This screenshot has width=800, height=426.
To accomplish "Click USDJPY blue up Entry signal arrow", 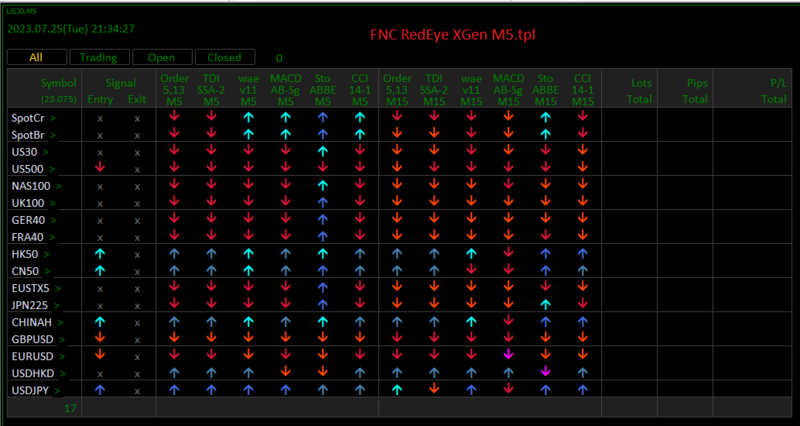I will tap(100, 390).
